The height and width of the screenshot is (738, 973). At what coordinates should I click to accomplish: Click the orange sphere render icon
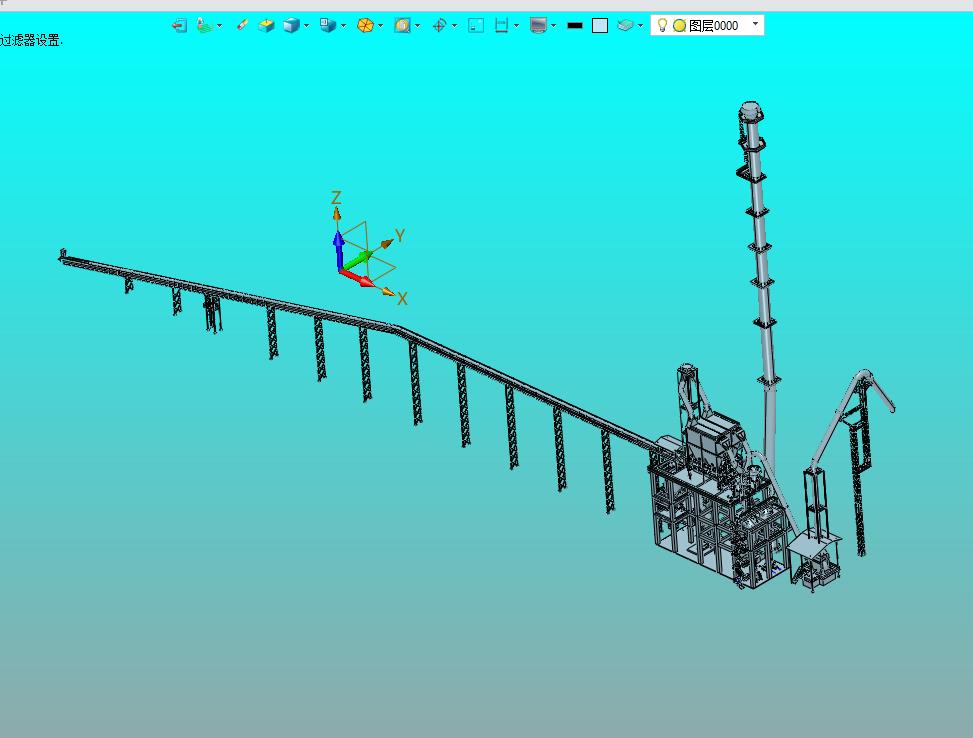(365, 25)
